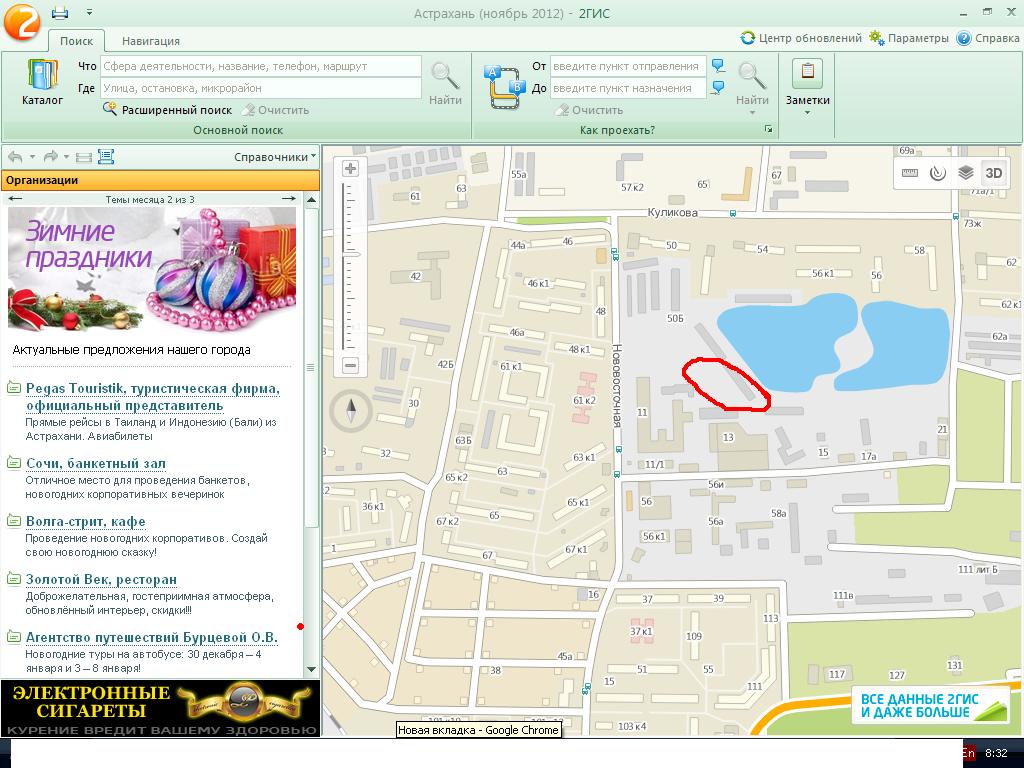Select the blue scroll-style card view icon
The image size is (1024, 768).
click(x=106, y=157)
